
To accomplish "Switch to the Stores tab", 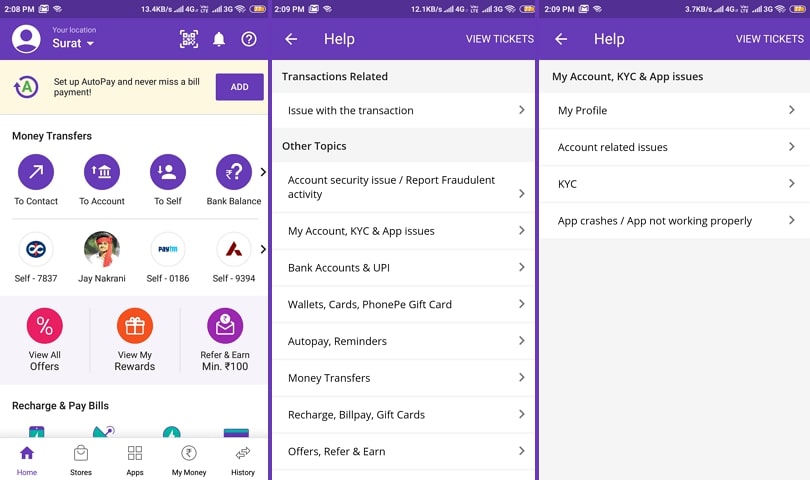I will coord(81,460).
